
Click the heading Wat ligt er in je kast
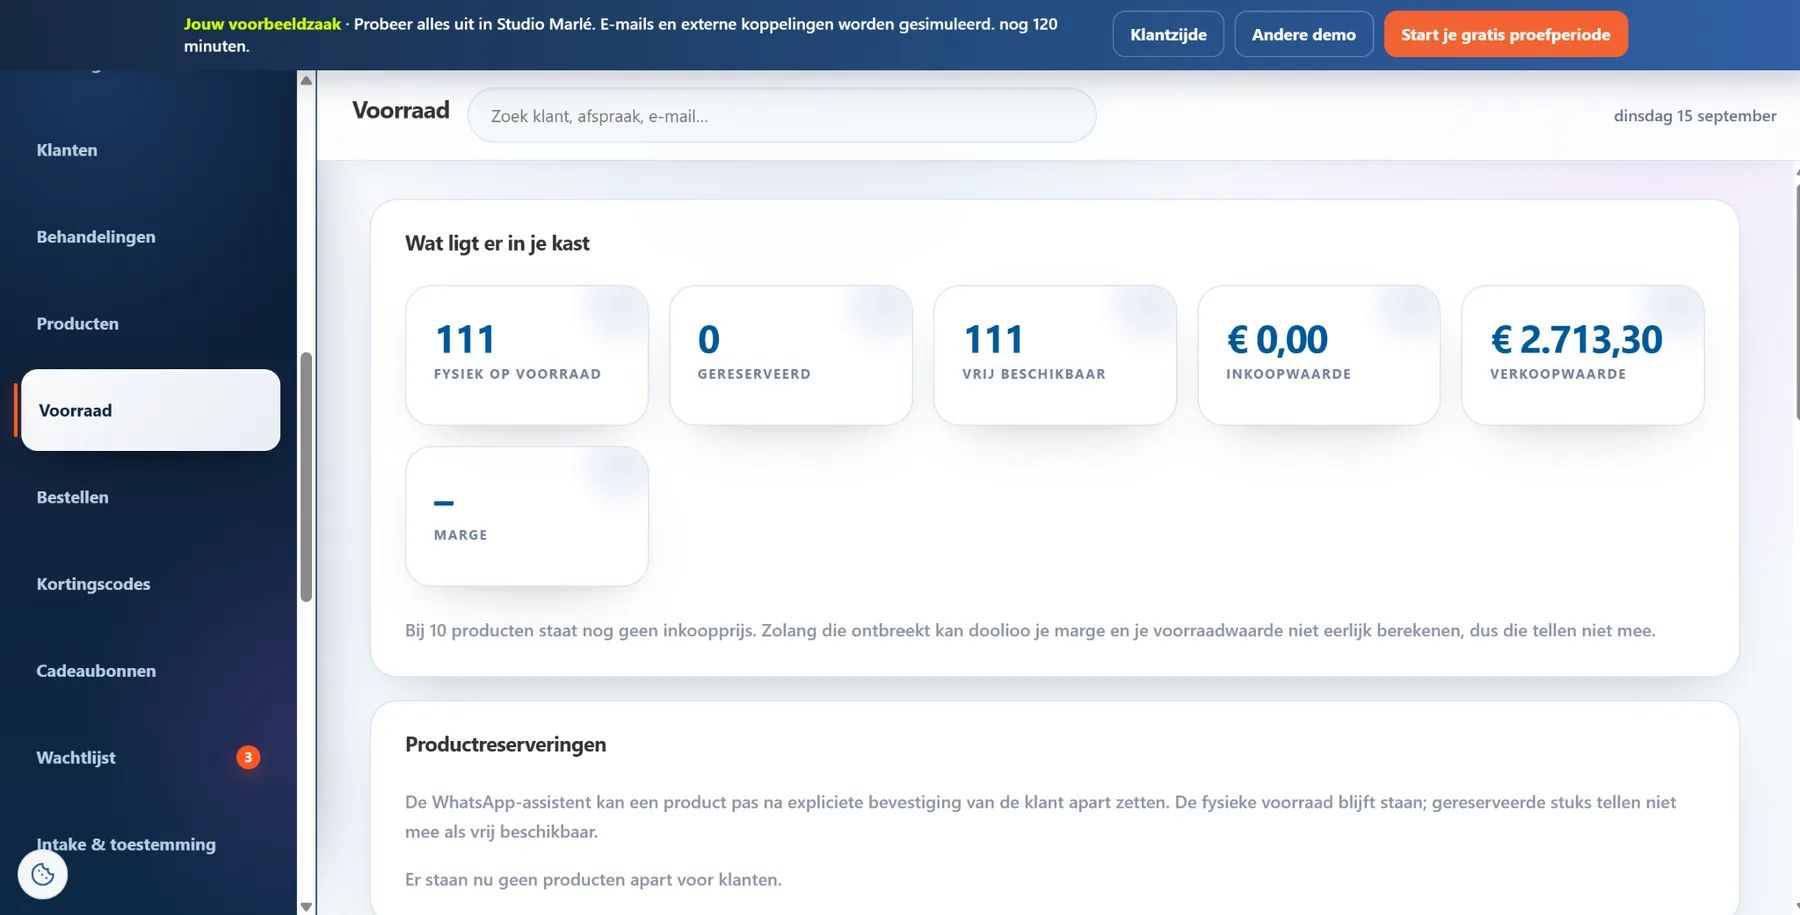click(497, 243)
